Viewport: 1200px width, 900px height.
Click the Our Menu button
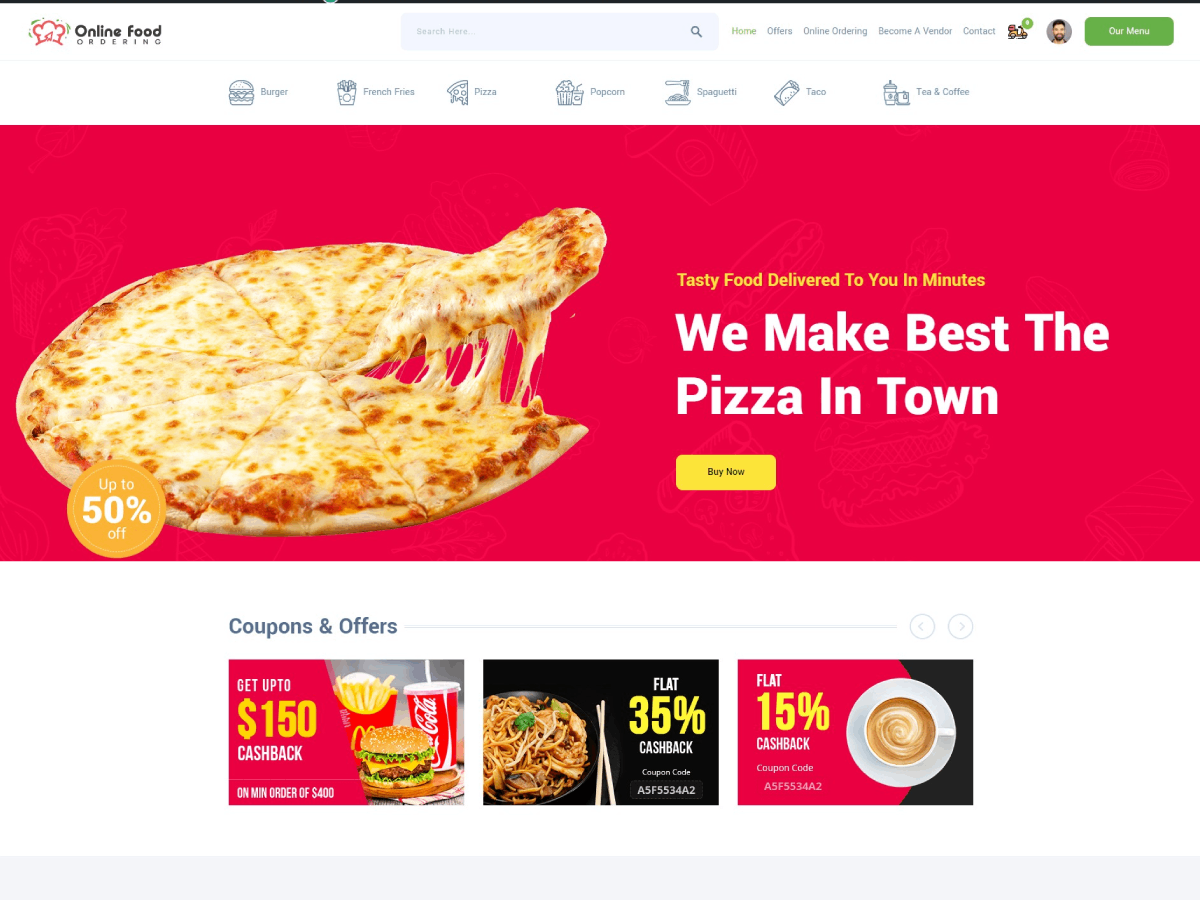coord(1129,31)
